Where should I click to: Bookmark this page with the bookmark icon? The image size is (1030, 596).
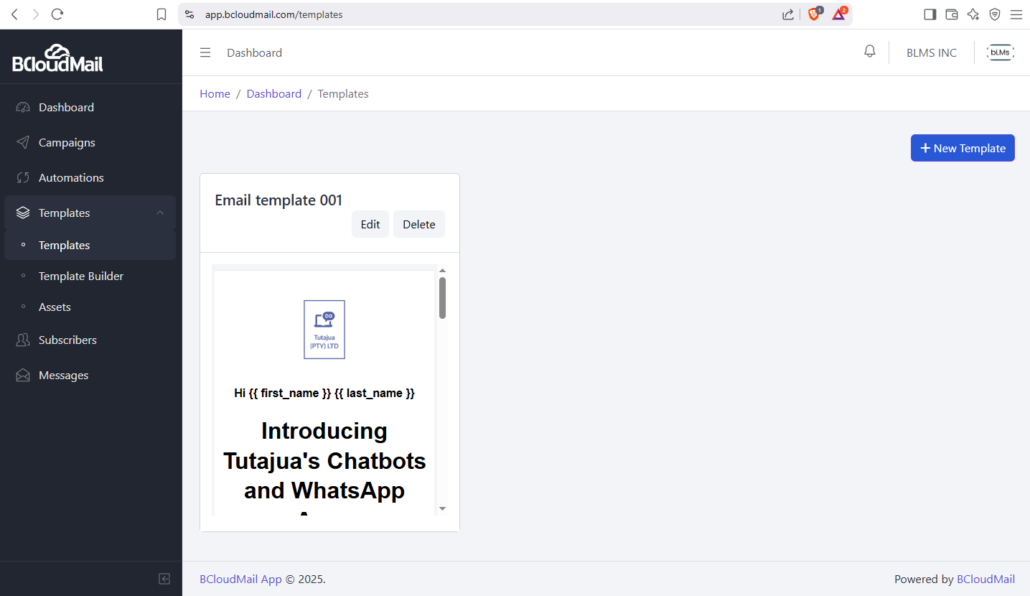click(162, 14)
